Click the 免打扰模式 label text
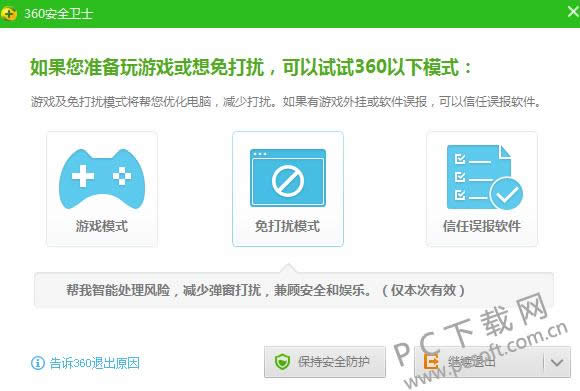 click(287, 226)
